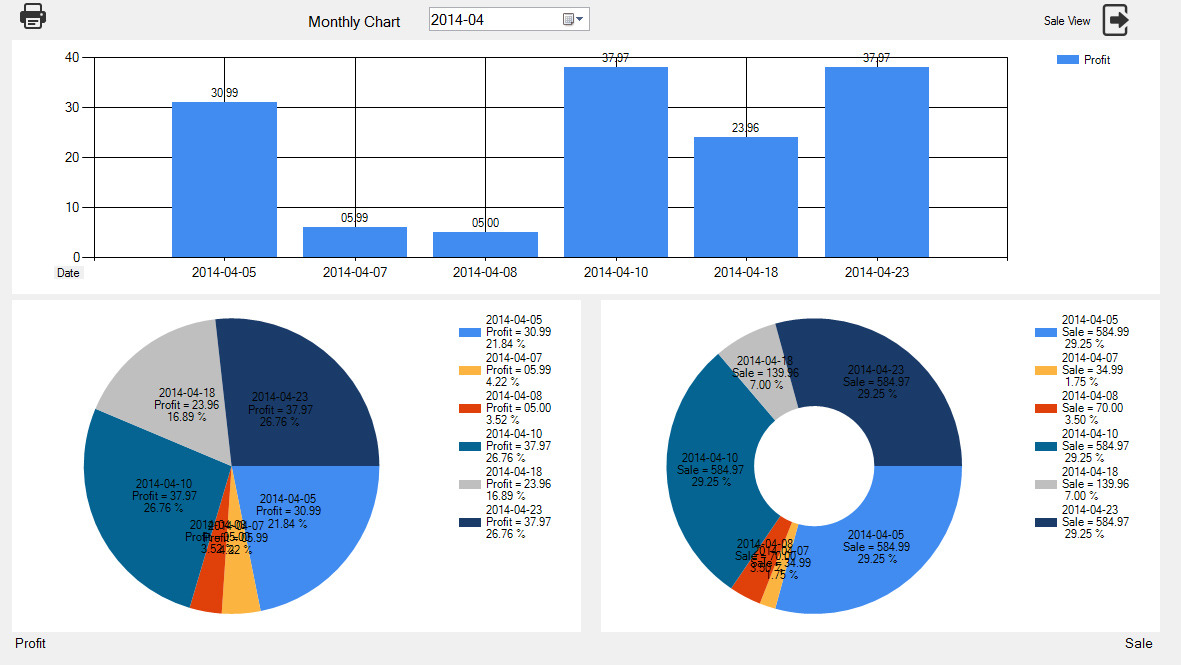Click the printer icon
Screen dimensions: 1181x665
tap(33, 17)
